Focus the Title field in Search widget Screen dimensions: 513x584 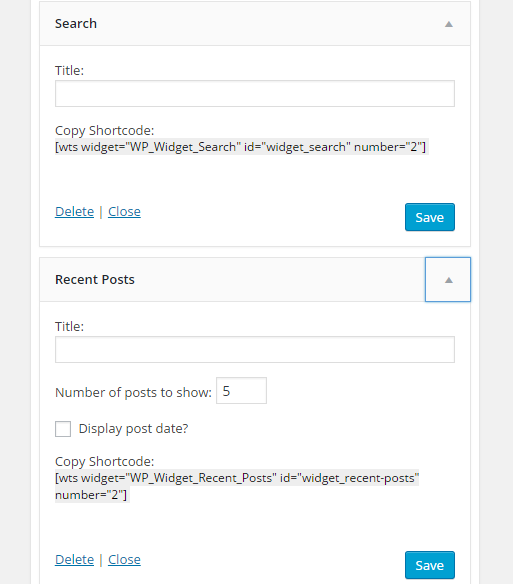pos(255,93)
